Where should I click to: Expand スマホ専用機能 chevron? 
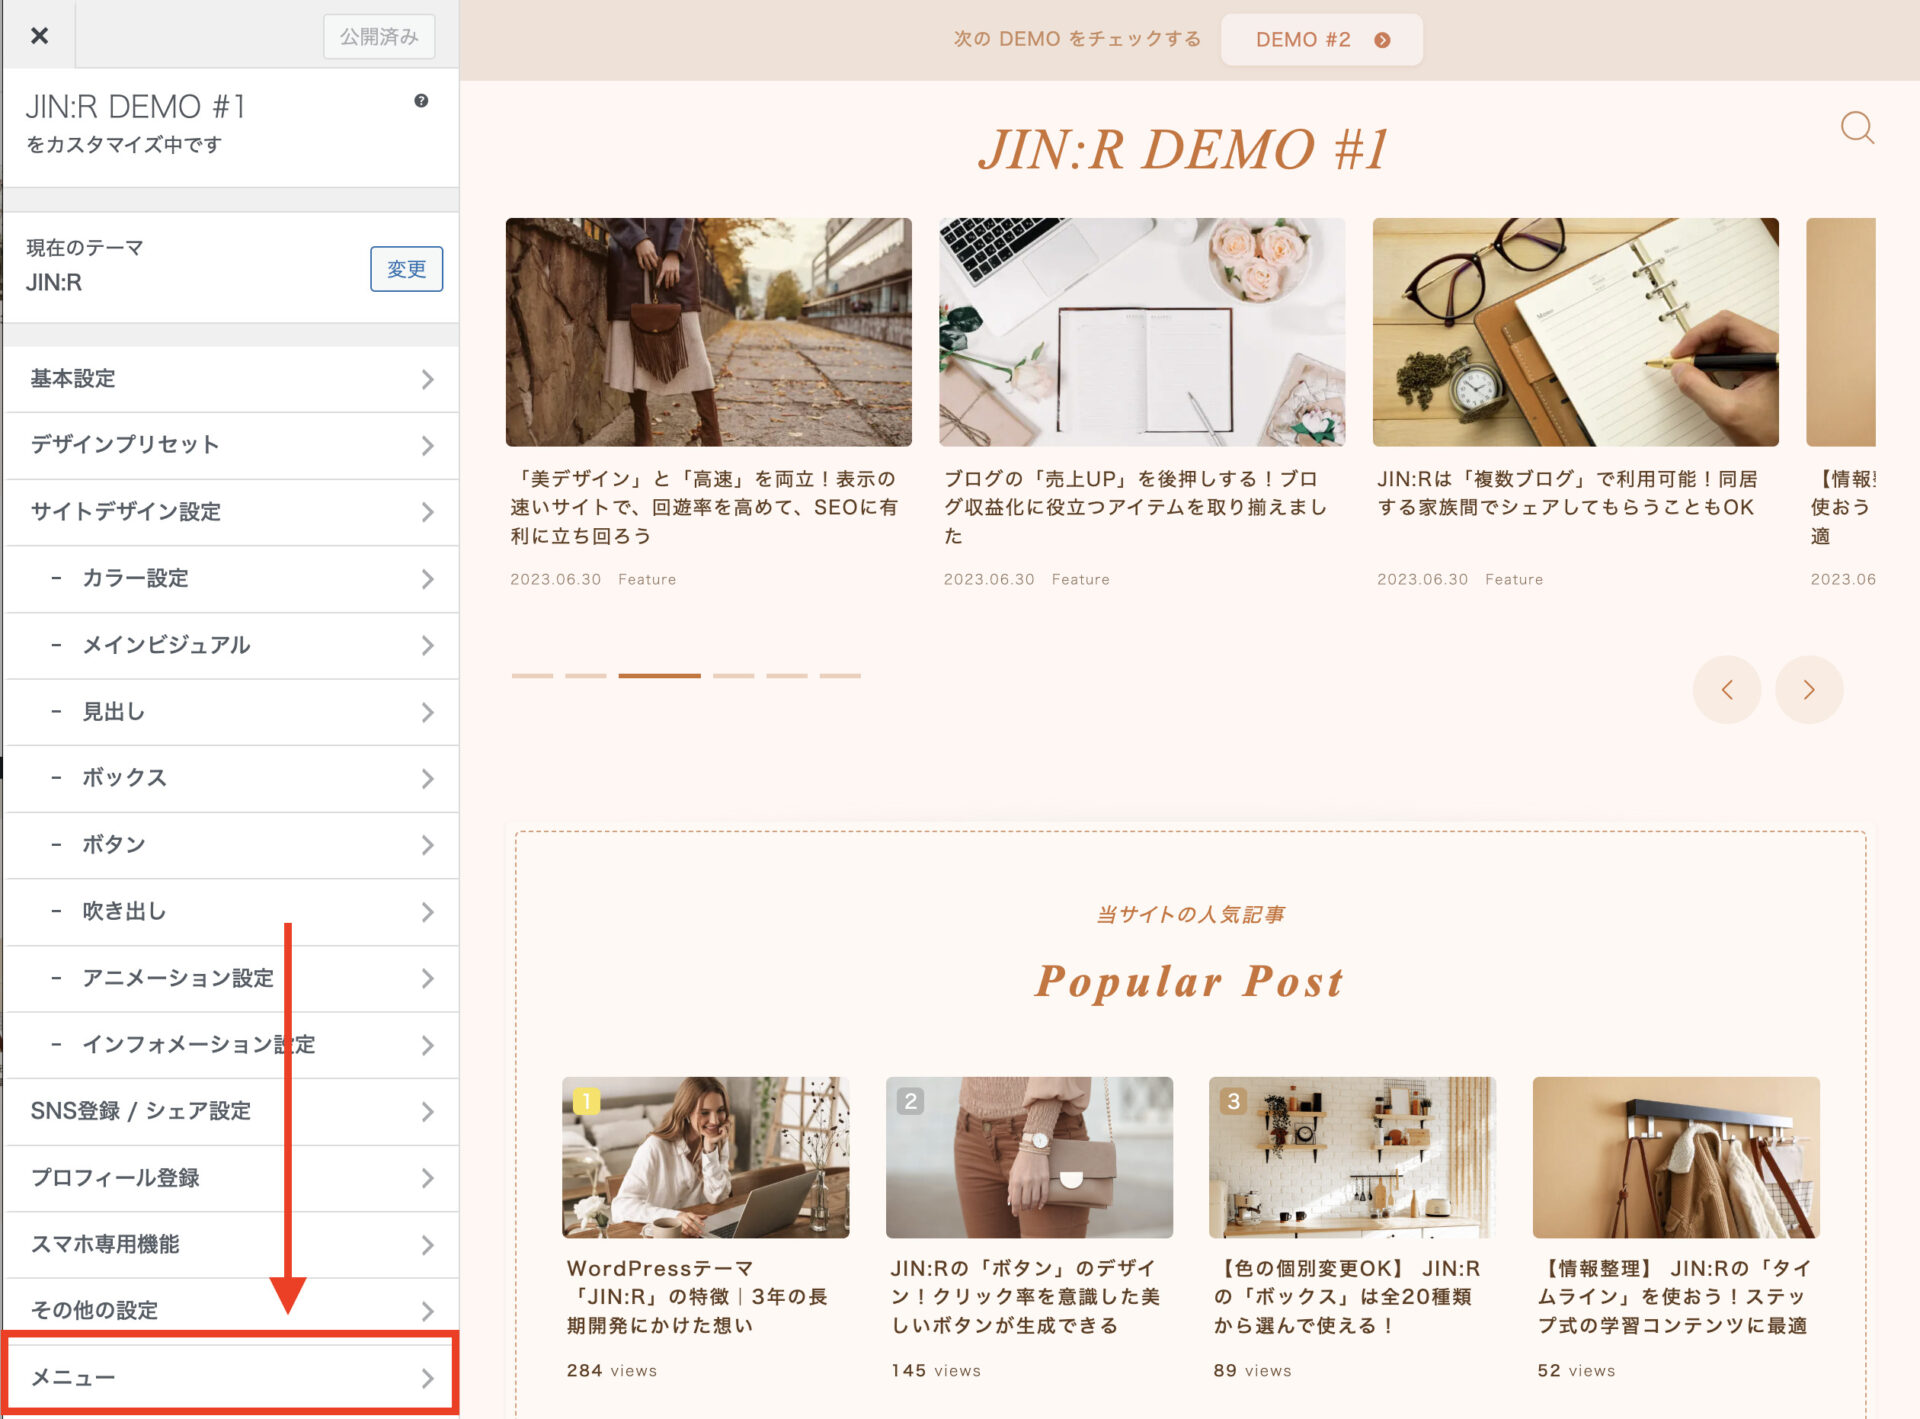(427, 1245)
